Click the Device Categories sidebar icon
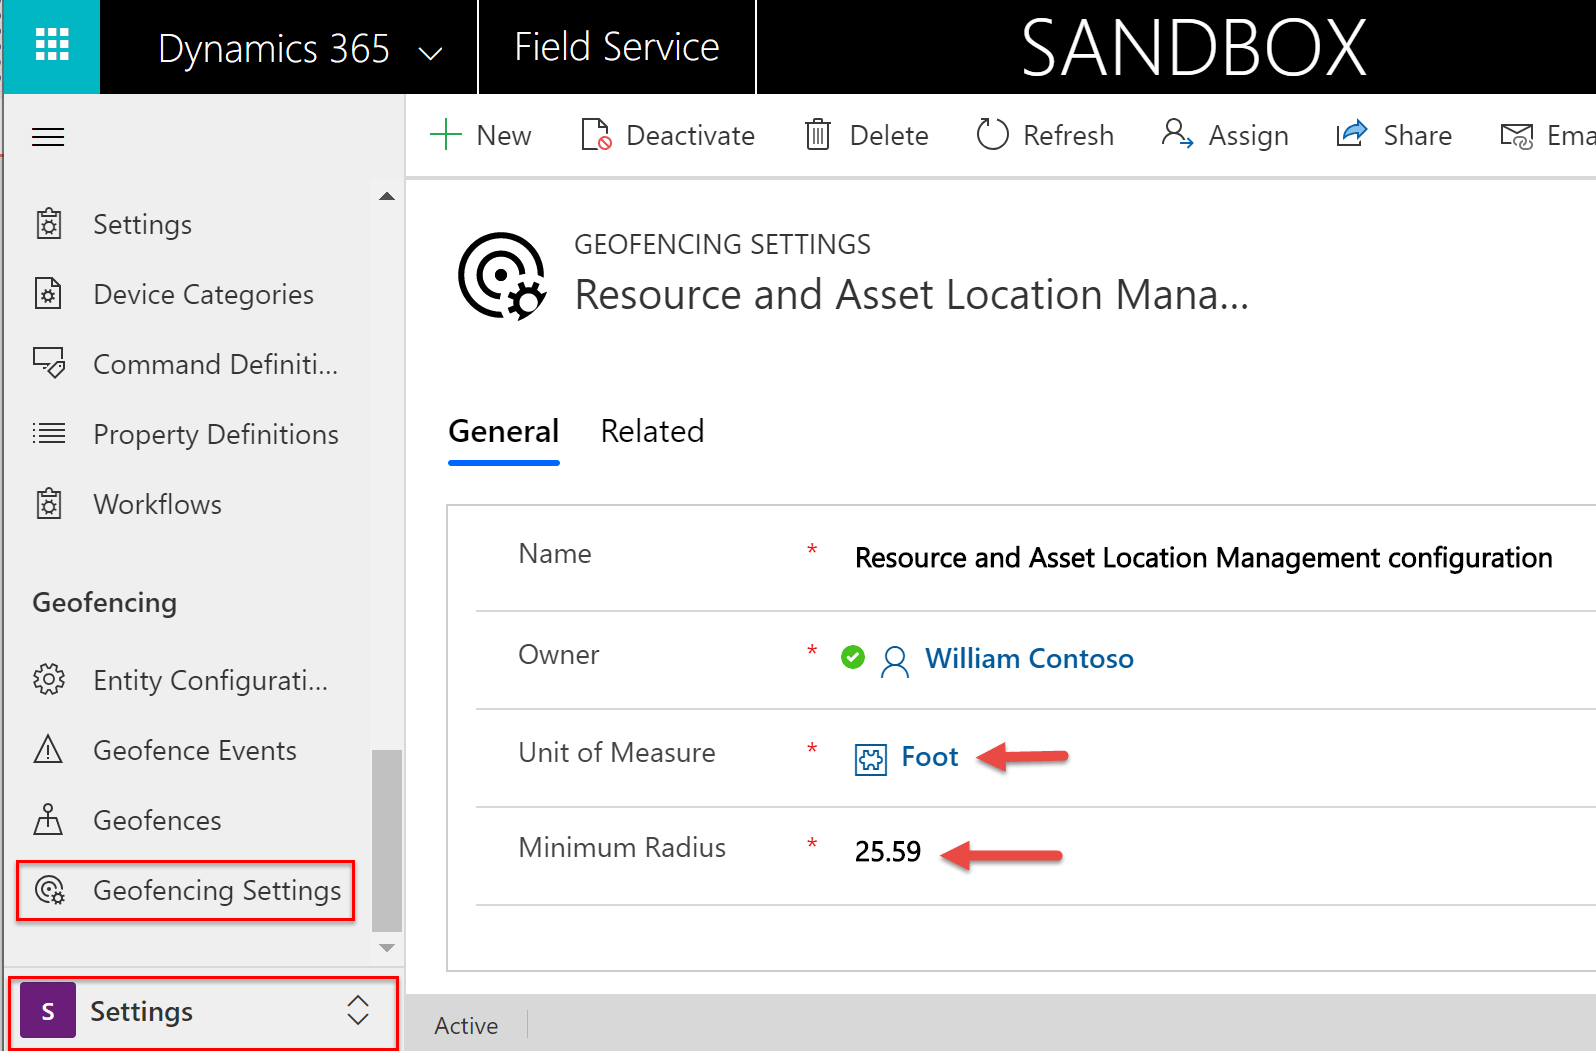The height and width of the screenshot is (1051, 1596). (49, 294)
